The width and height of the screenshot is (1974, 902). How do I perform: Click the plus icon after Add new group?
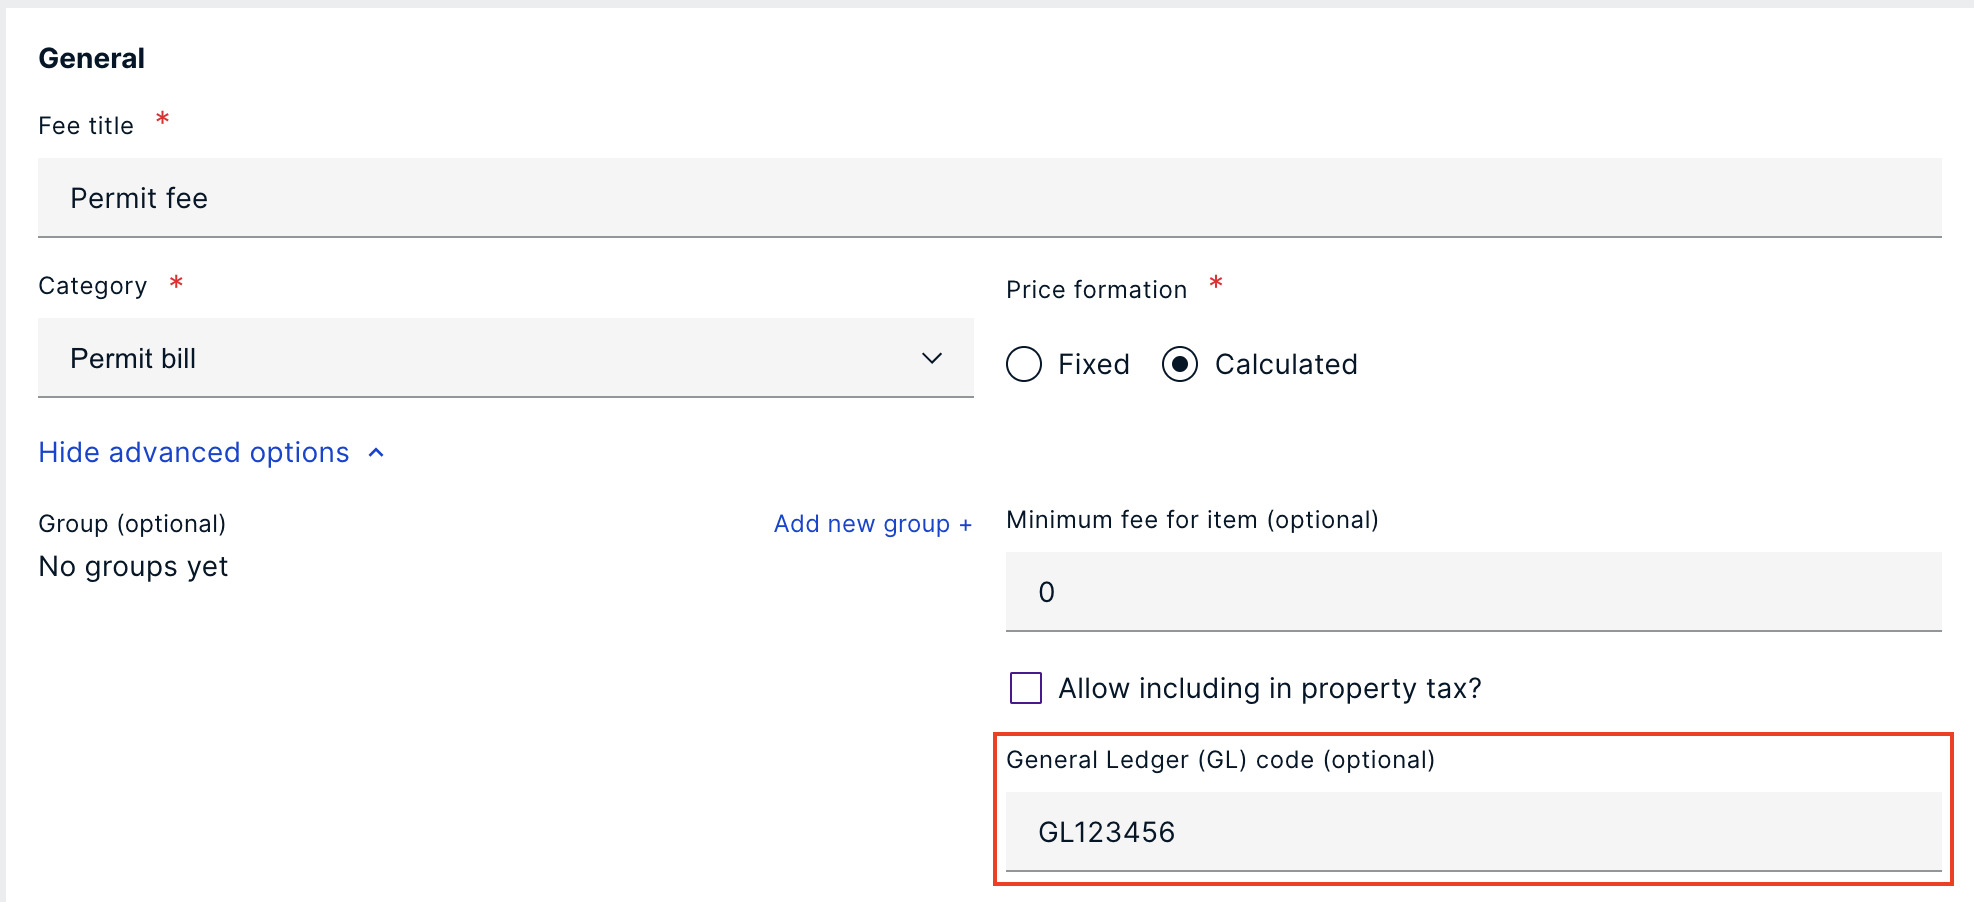pos(965,525)
